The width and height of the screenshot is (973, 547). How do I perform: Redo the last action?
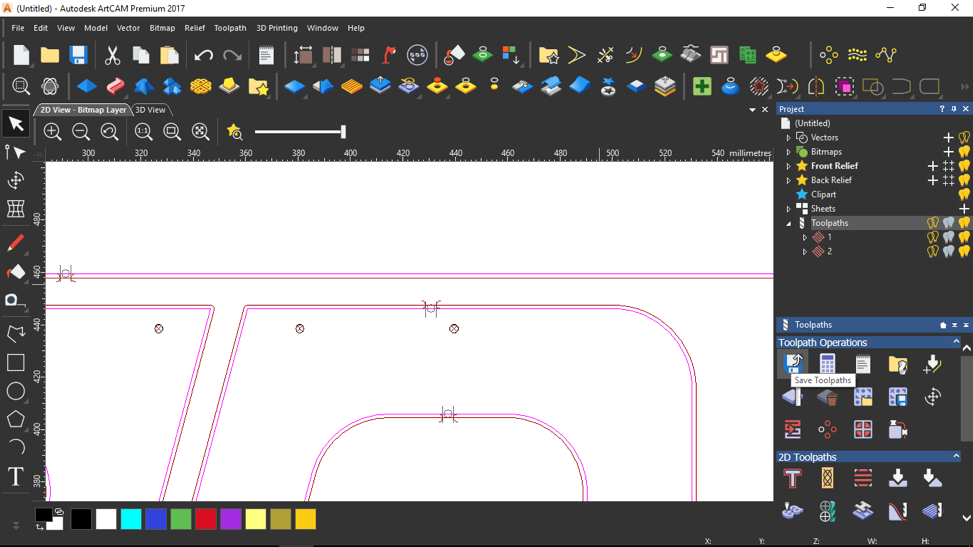coord(232,55)
